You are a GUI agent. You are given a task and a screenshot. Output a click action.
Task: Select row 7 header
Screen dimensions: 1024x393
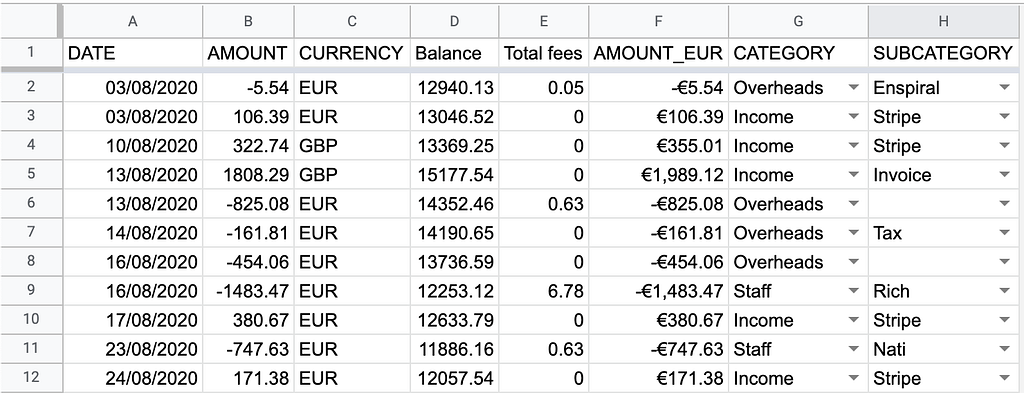(31, 232)
